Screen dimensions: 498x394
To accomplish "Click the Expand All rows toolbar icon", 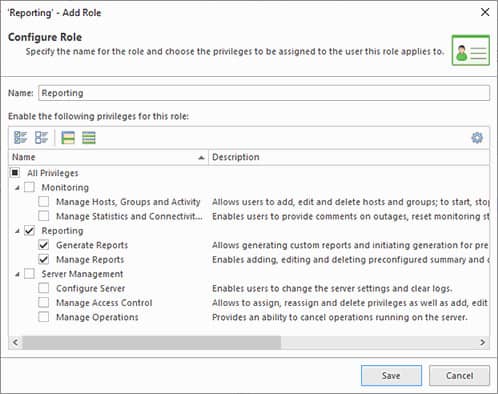I will 89,137.
